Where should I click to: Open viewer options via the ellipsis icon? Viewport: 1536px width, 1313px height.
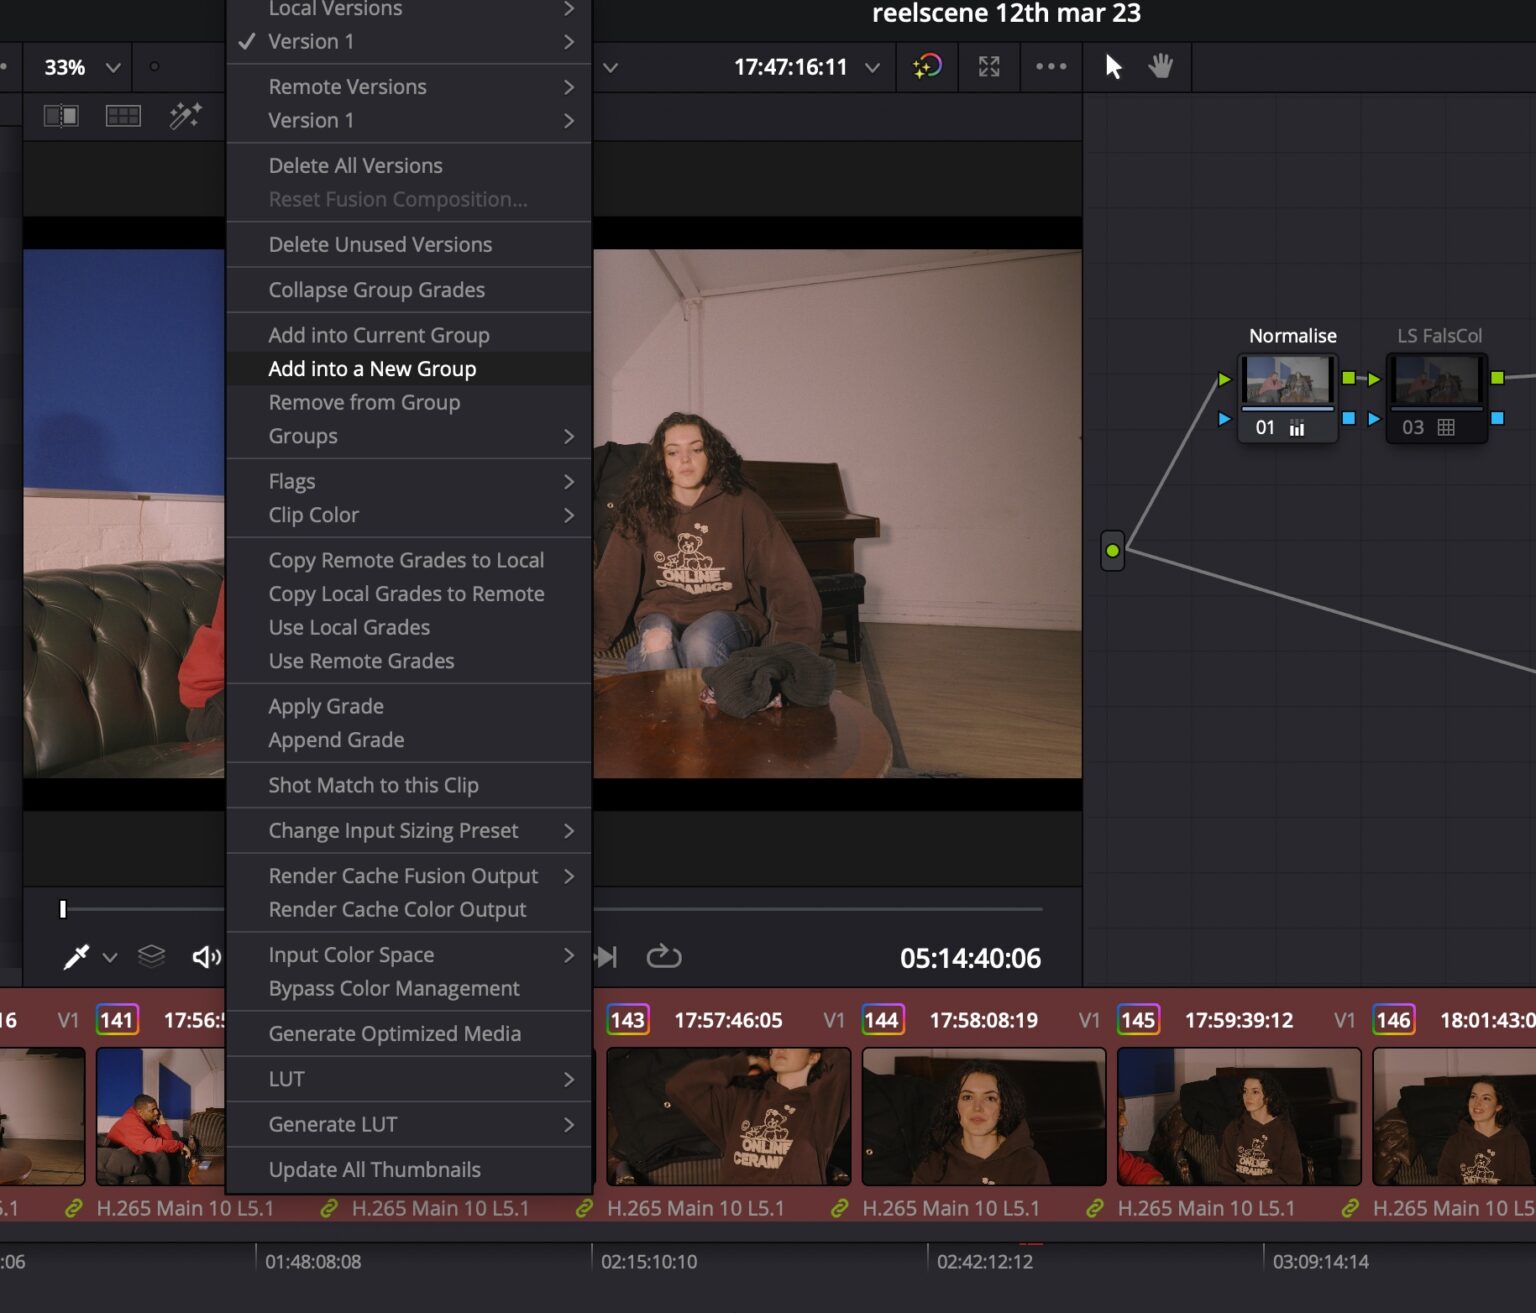(x=1051, y=67)
